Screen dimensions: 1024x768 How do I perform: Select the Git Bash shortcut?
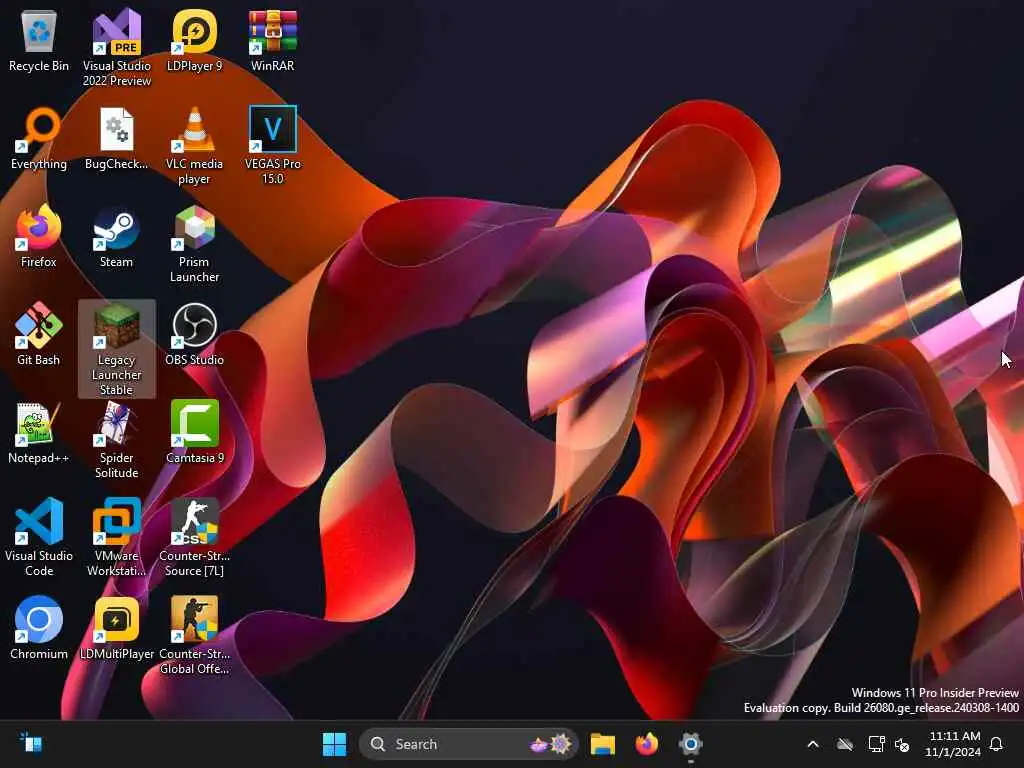point(39,334)
